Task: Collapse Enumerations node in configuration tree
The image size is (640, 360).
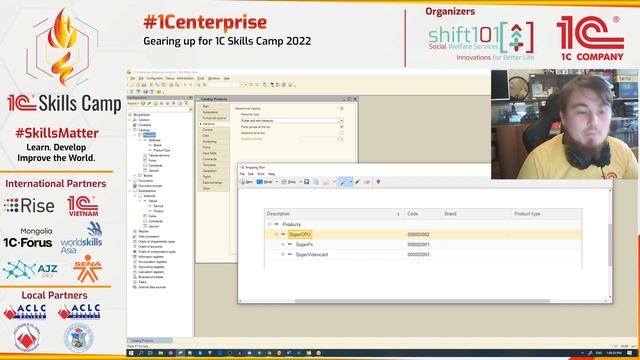Action: click(131, 191)
